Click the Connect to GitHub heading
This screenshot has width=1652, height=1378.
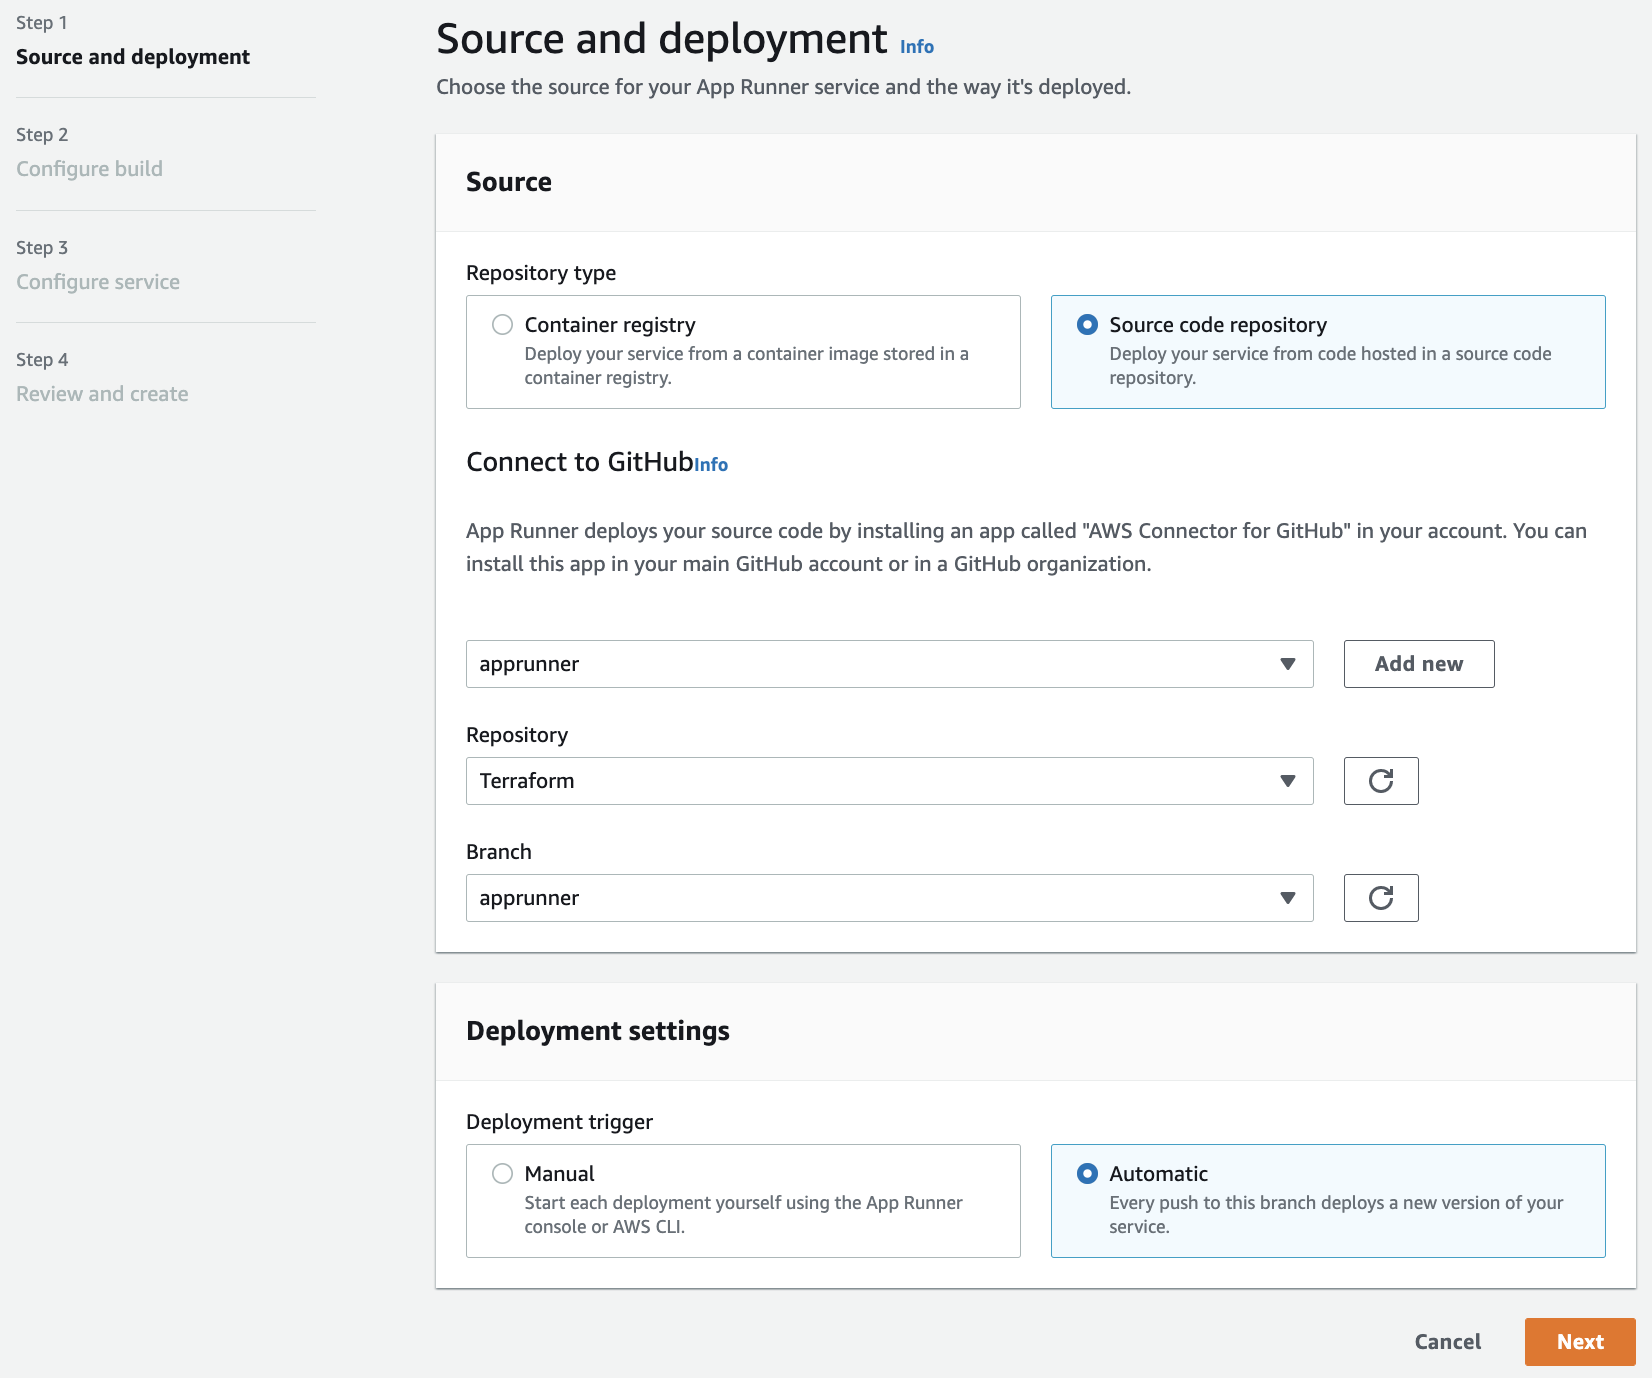pyautogui.click(x=580, y=462)
